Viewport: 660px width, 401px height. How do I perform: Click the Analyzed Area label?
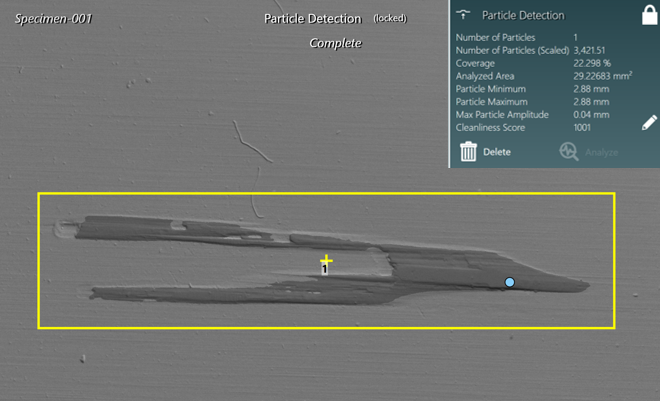[485, 76]
